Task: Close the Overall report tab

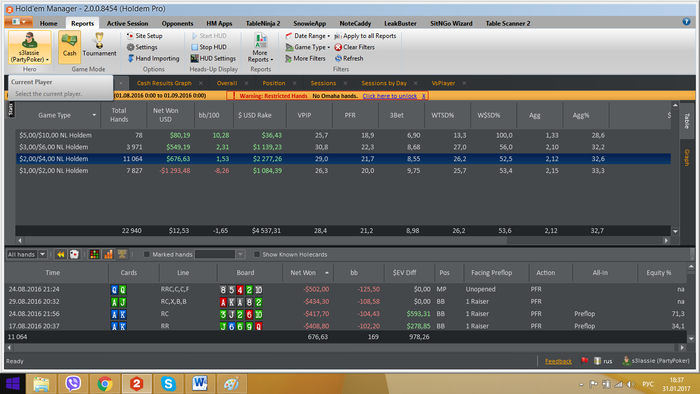Action: pos(246,83)
